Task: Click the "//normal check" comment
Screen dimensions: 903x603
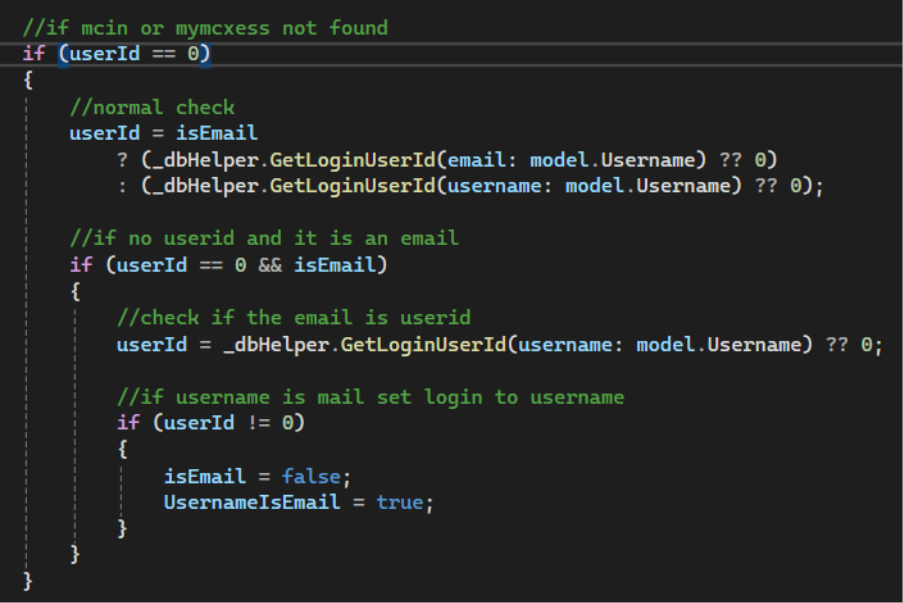Action: click(x=152, y=107)
